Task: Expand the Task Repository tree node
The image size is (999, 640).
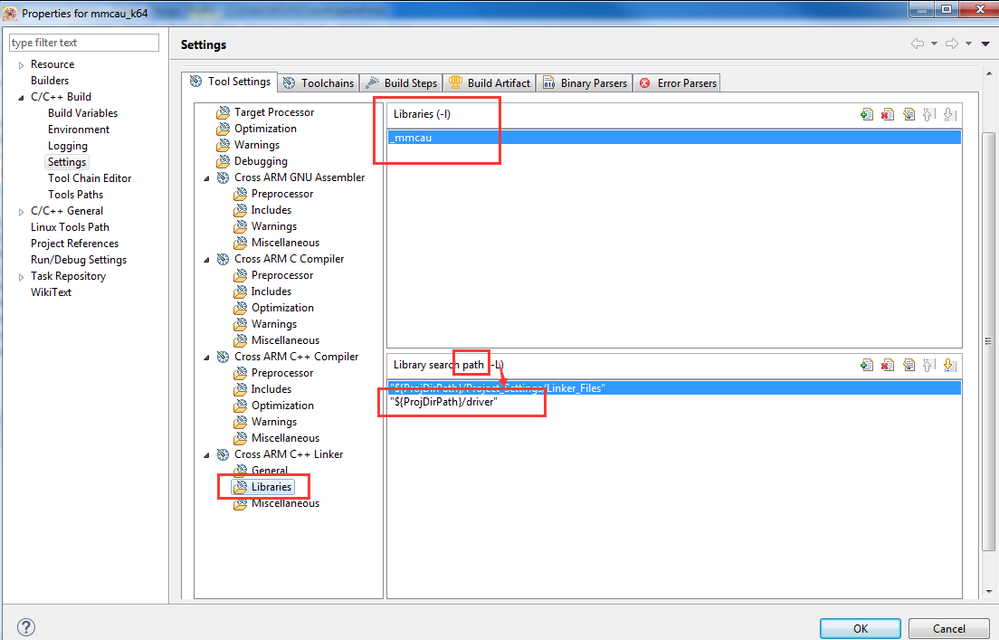Action: (21, 277)
